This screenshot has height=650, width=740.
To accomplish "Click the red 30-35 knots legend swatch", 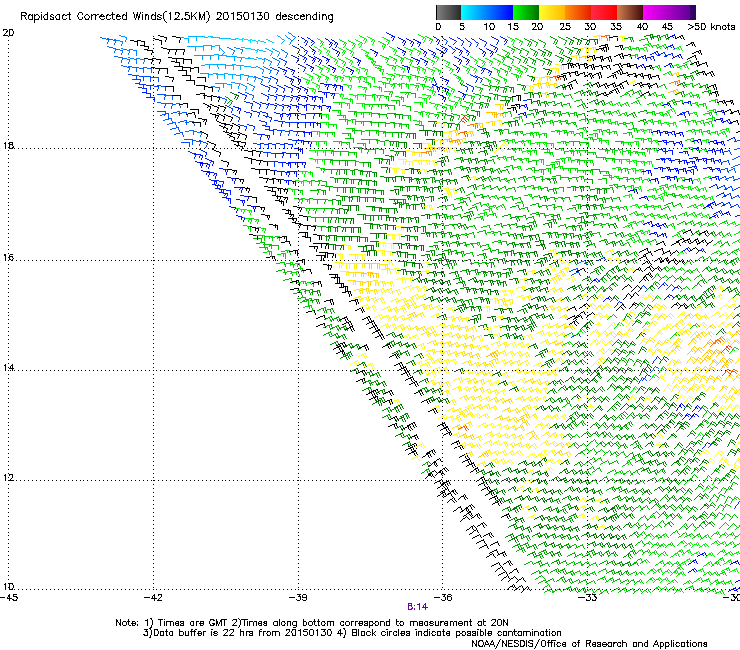I will 604,12.
